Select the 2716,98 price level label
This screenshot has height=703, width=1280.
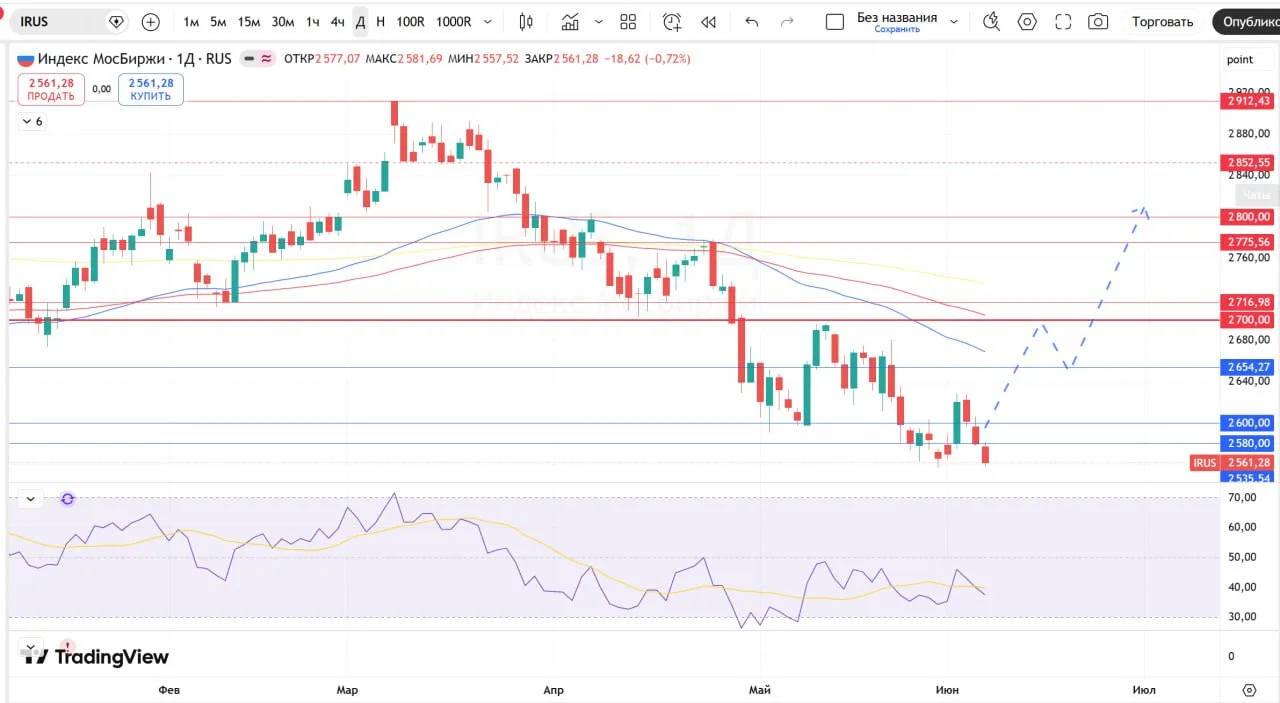click(1248, 302)
